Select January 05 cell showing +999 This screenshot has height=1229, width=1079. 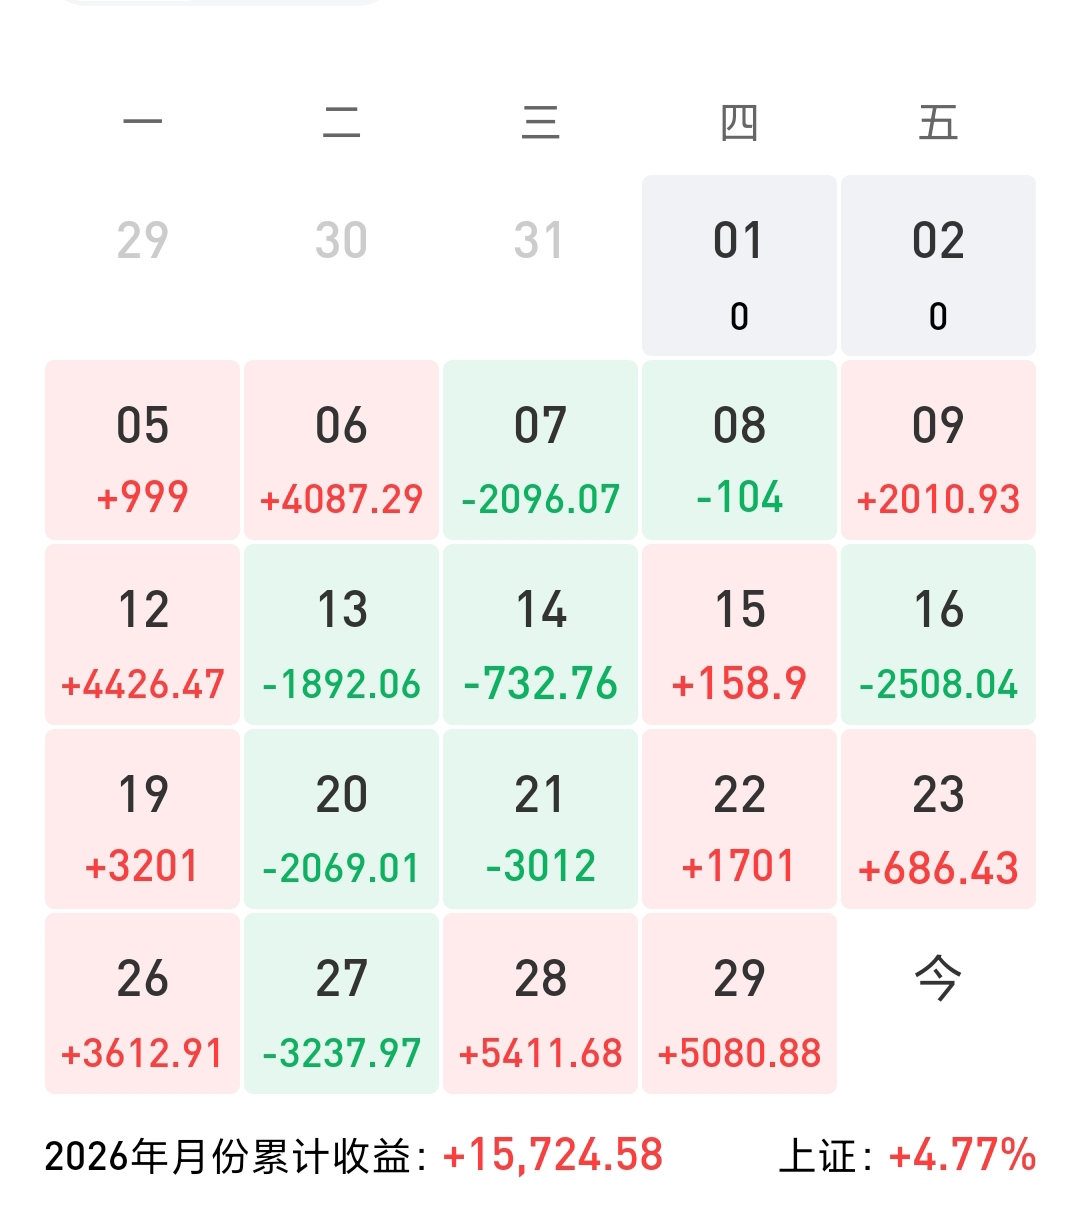(x=142, y=450)
